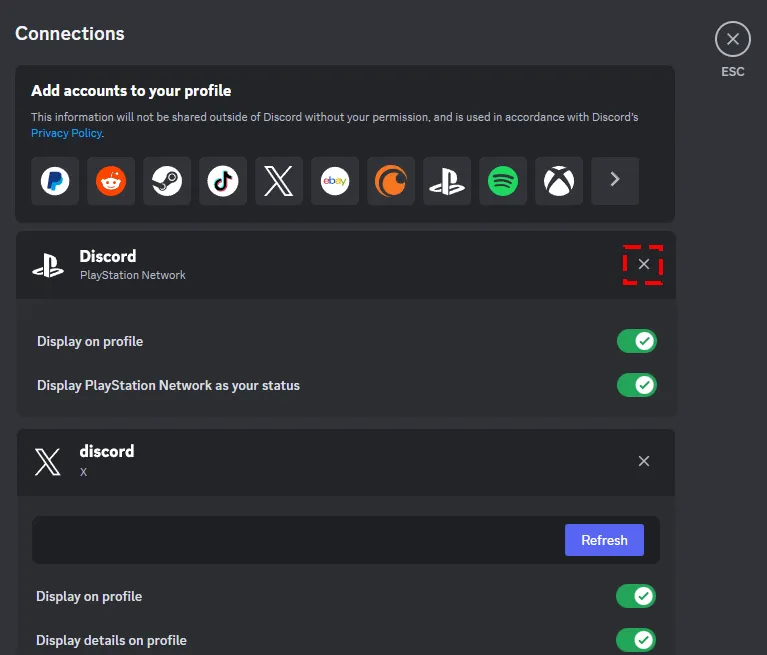Turn off Display details on profile
Image resolution: width=767 pixels, height=655 pixels.
click(636, 640)
